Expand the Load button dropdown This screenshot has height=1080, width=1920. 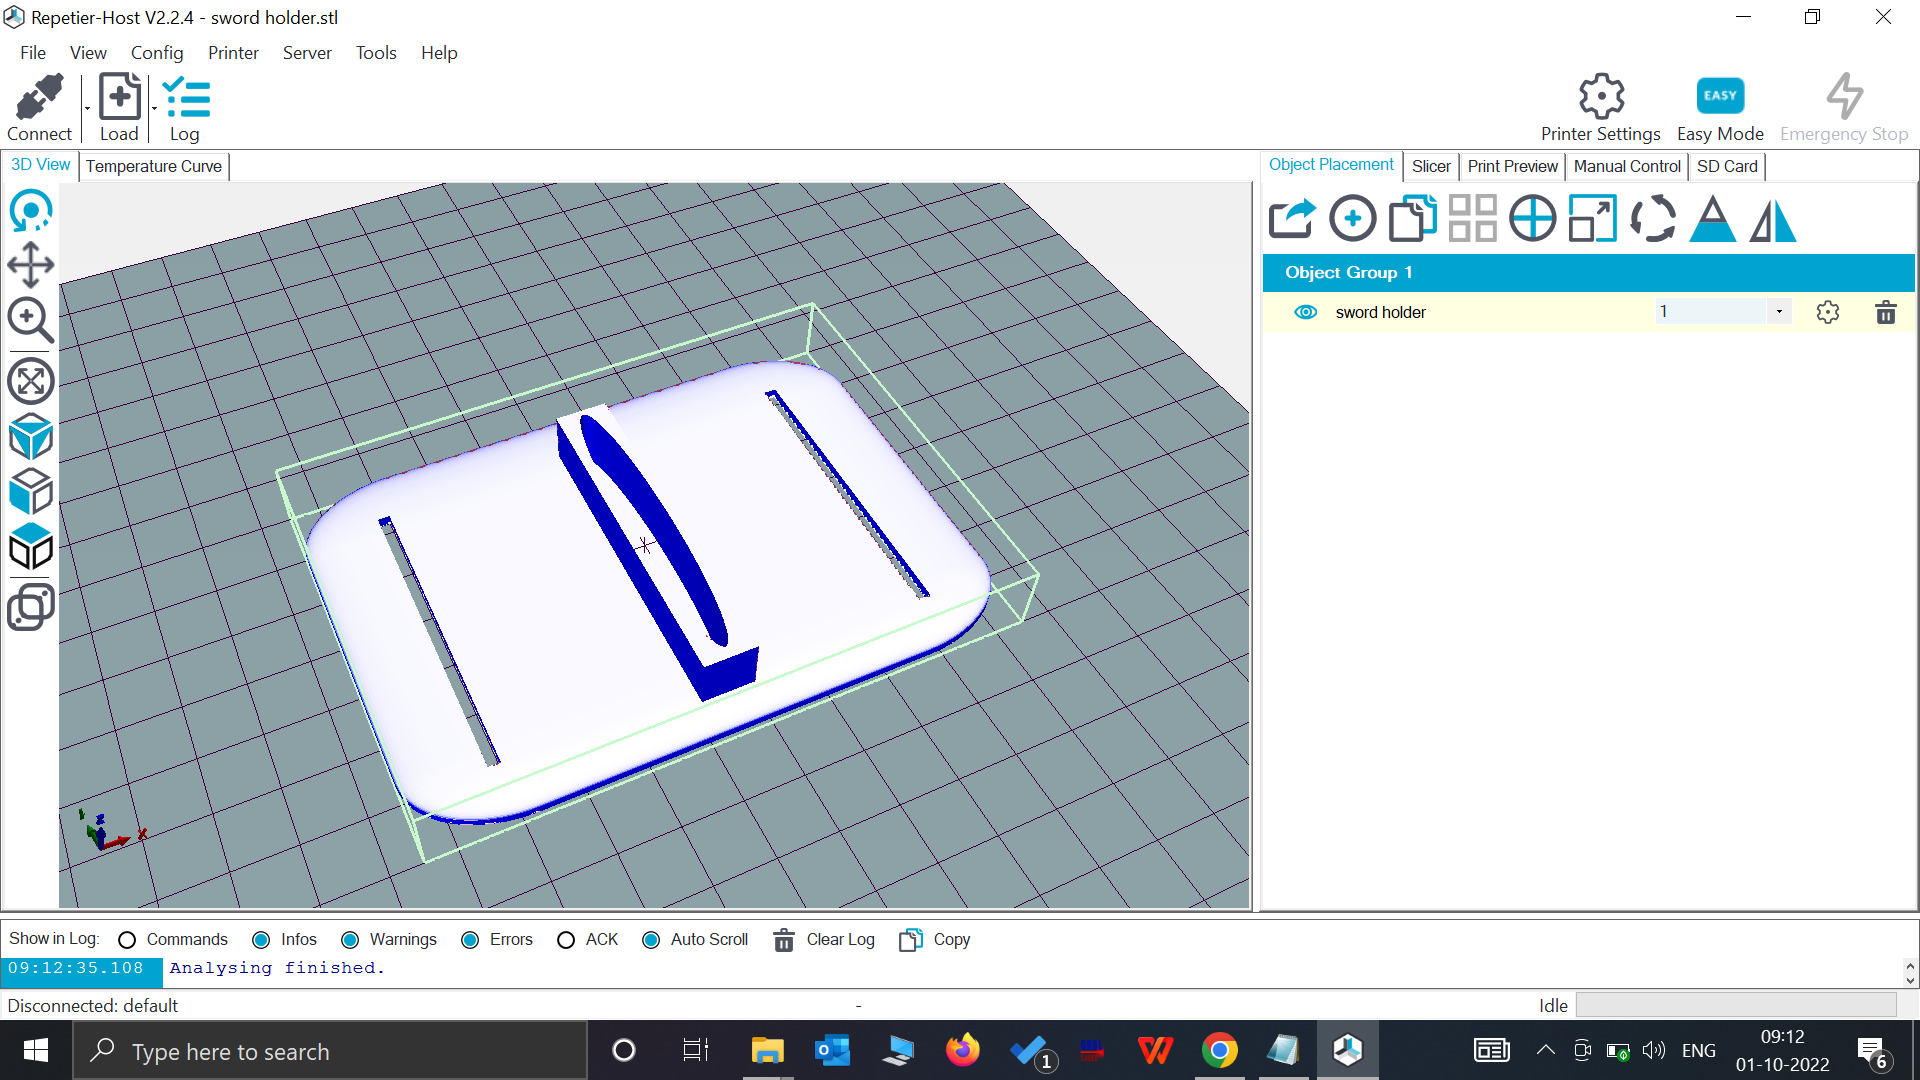[153, 108]
